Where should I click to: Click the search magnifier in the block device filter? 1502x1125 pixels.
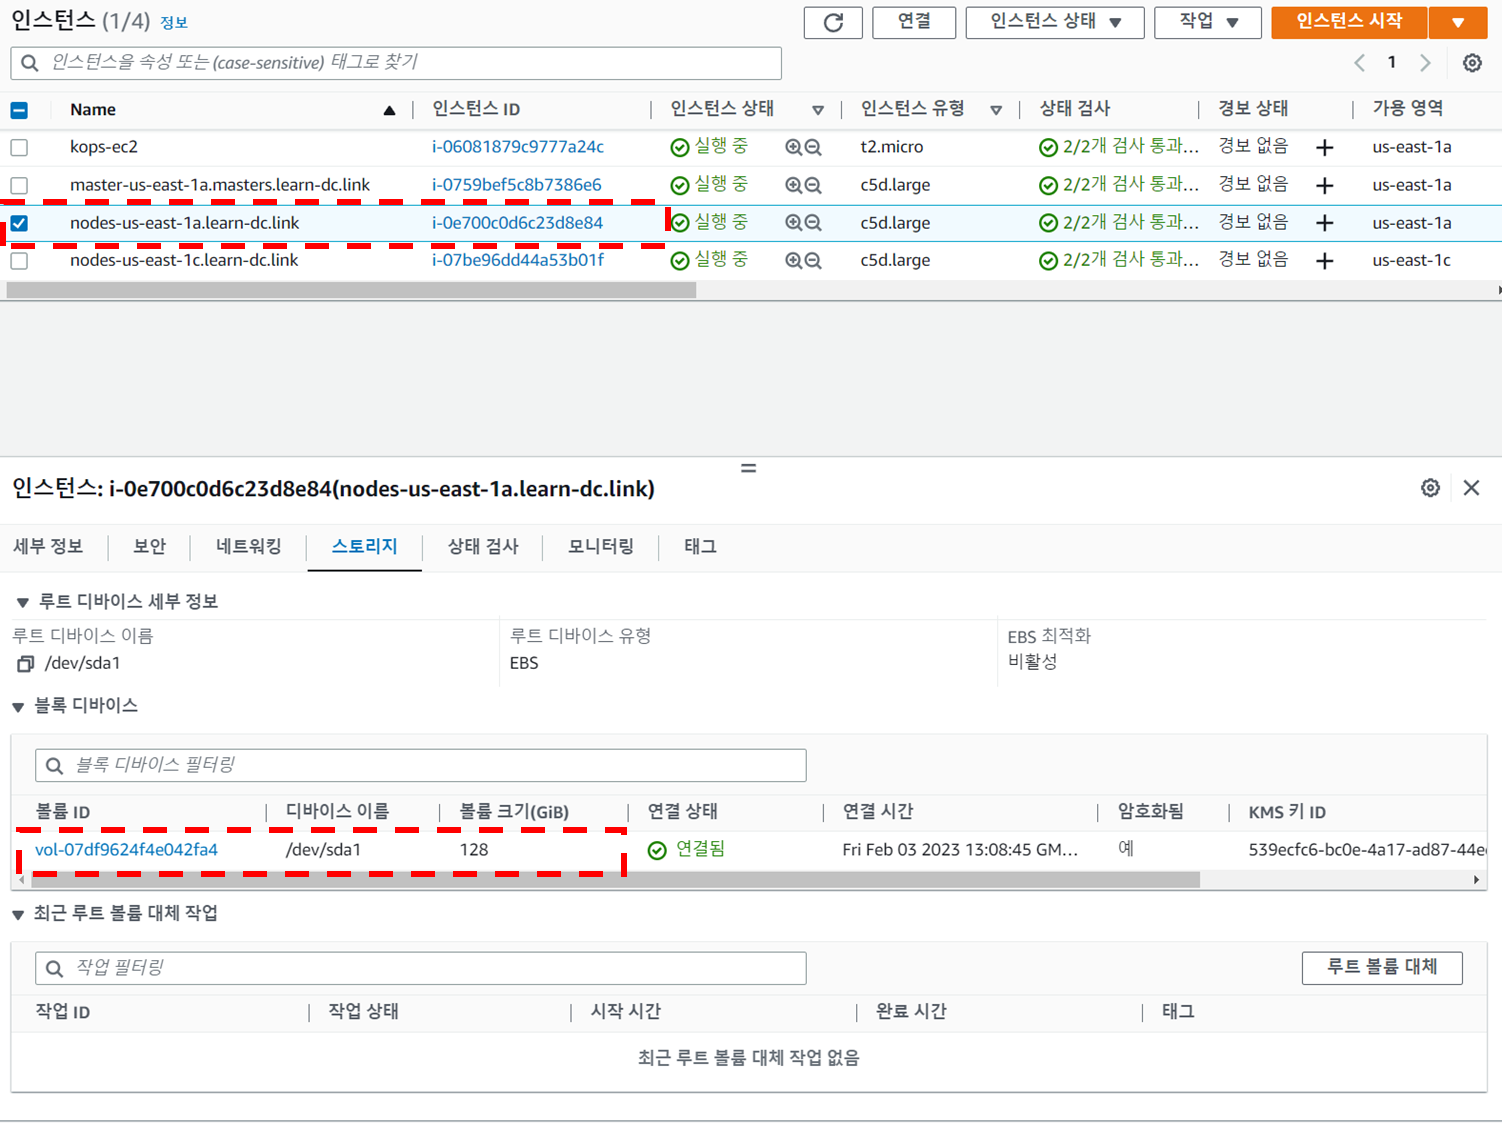53,765
